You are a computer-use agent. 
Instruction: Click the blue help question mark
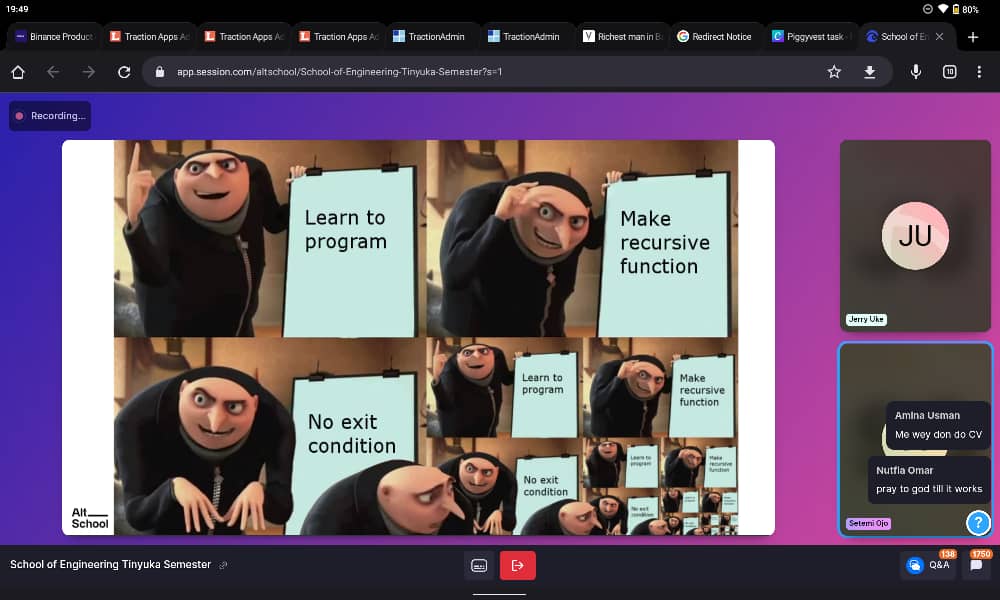978,523
